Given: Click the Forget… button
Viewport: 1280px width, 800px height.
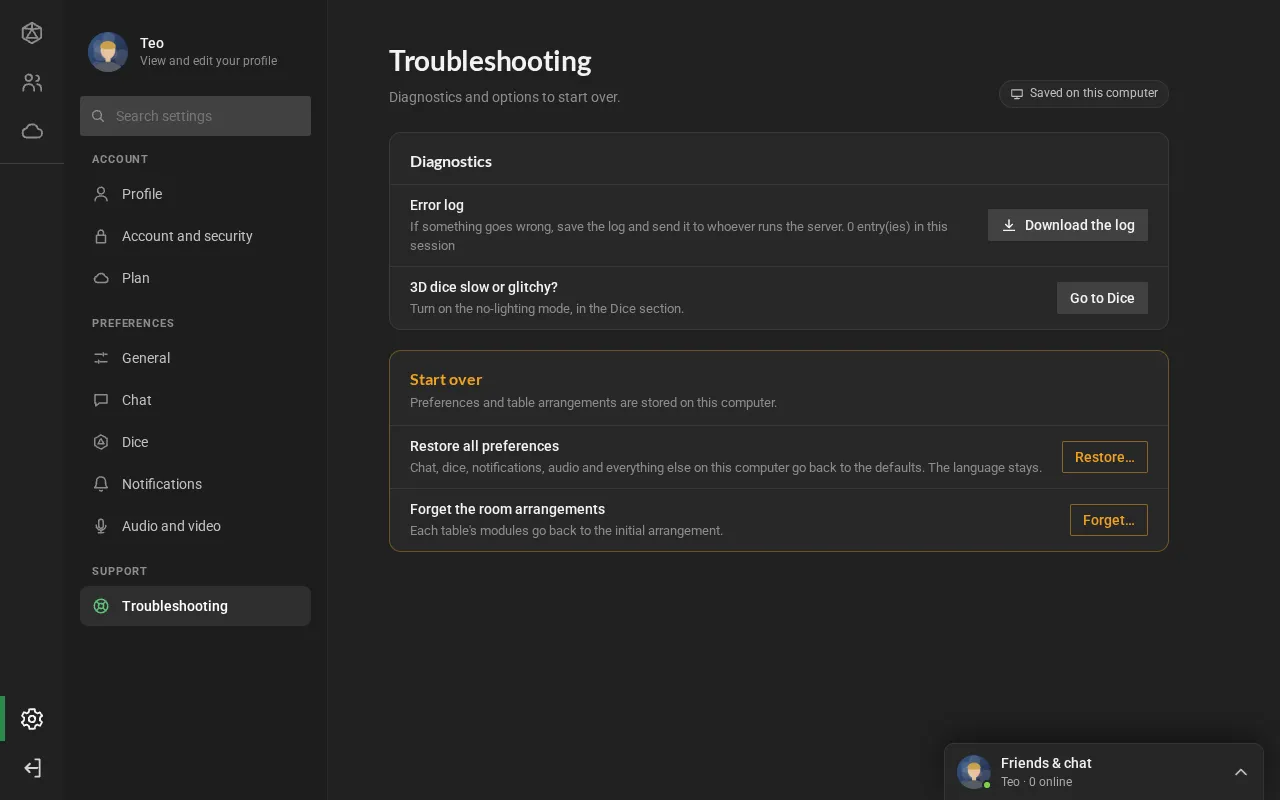Looking at the screenshot, I should 1108,520.
